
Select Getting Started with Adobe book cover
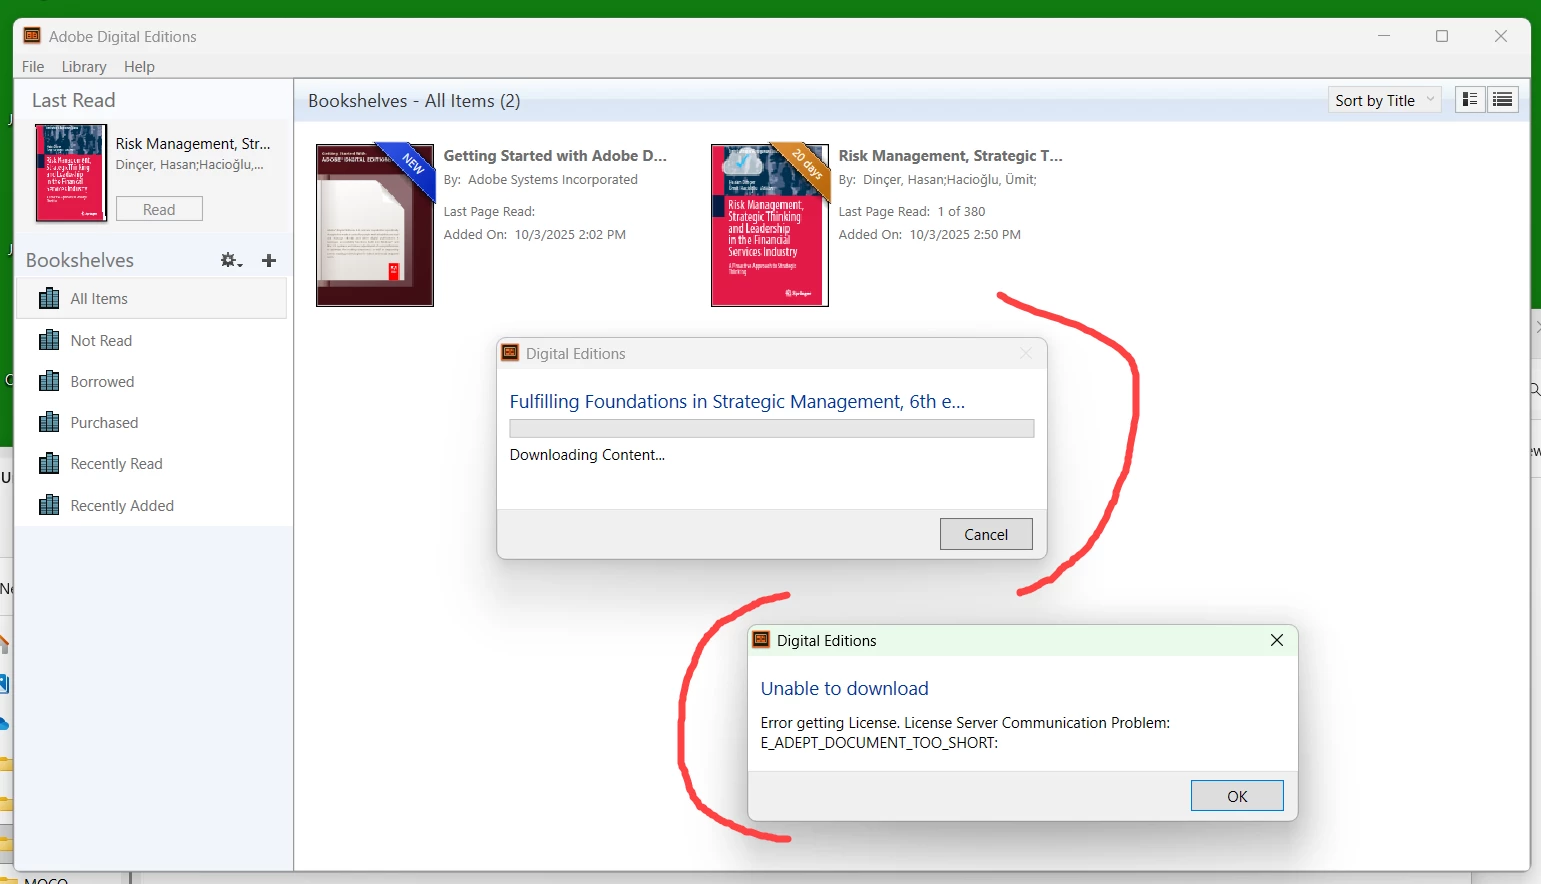(x=375, y=225)
